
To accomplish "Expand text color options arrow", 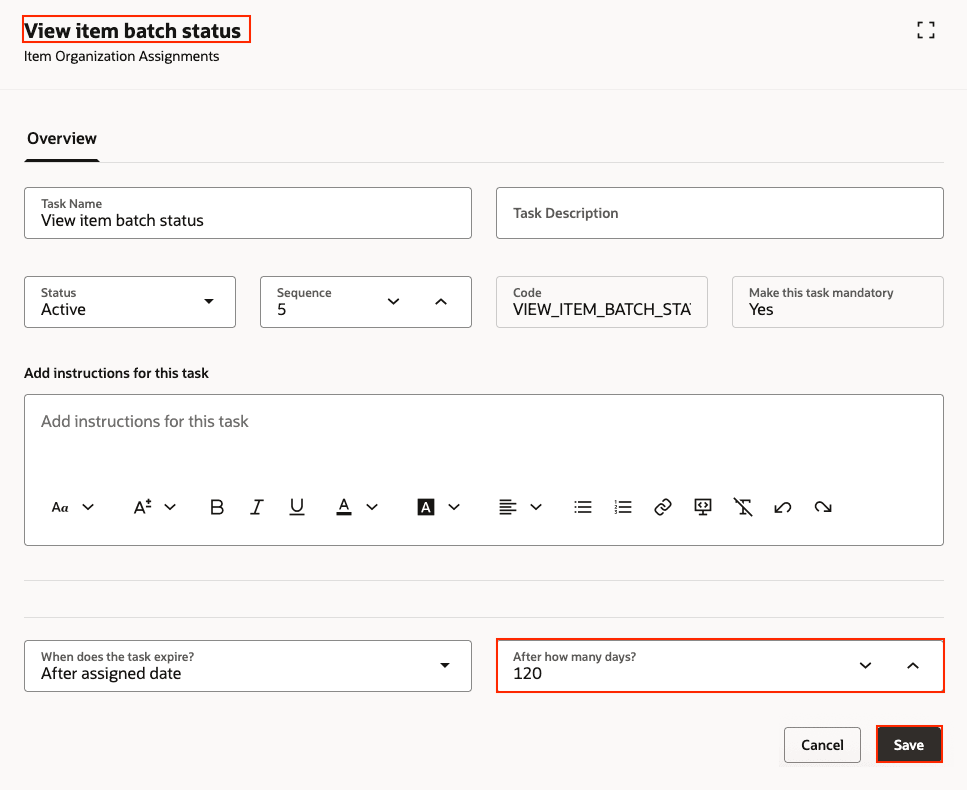I will (372, 507).
